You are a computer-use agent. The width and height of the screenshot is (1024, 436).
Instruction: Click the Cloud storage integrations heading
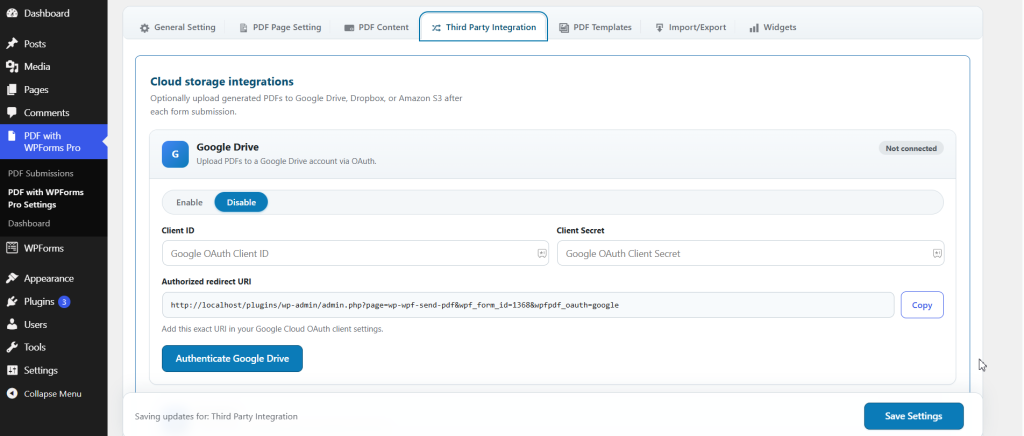point(222,82)
